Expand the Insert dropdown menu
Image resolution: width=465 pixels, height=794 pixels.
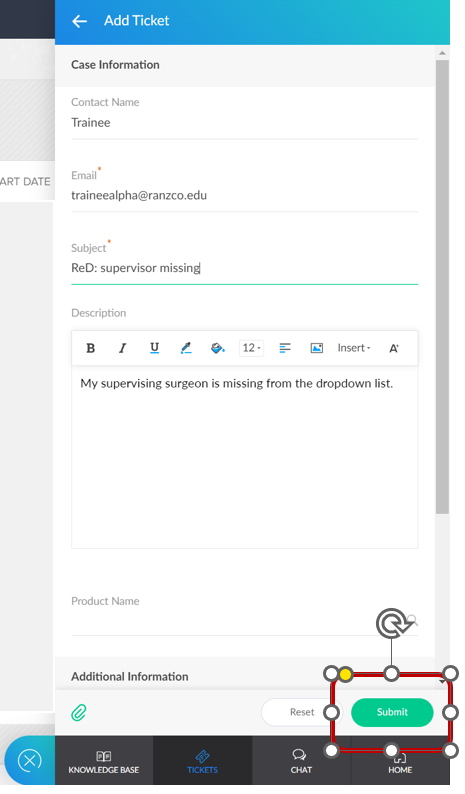point(354,348)
